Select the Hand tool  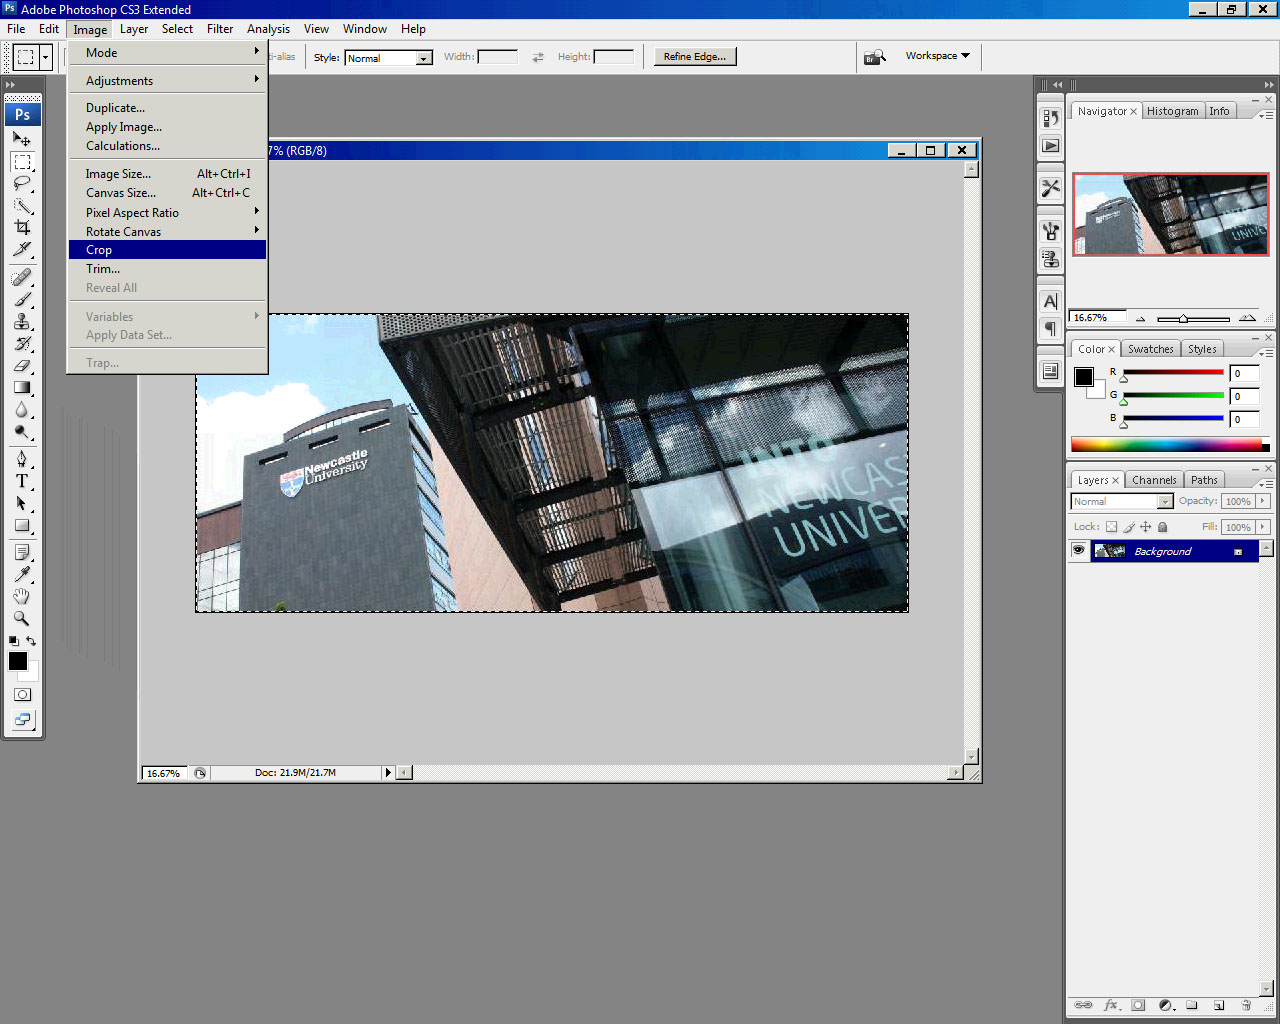(x=22, y=596)
